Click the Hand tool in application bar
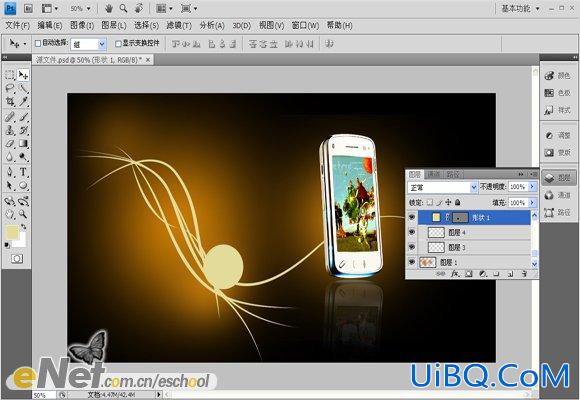 [x=109, y=9]
